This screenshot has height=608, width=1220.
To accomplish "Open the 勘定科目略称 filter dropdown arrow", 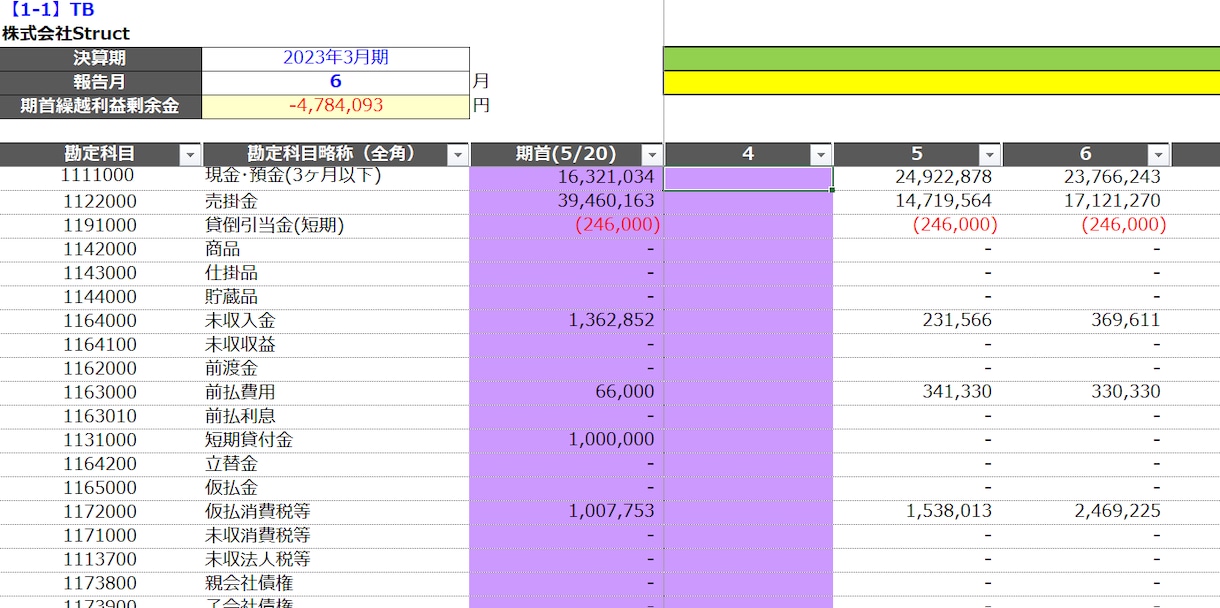I will pyautogui.click(x=457, y=155).
